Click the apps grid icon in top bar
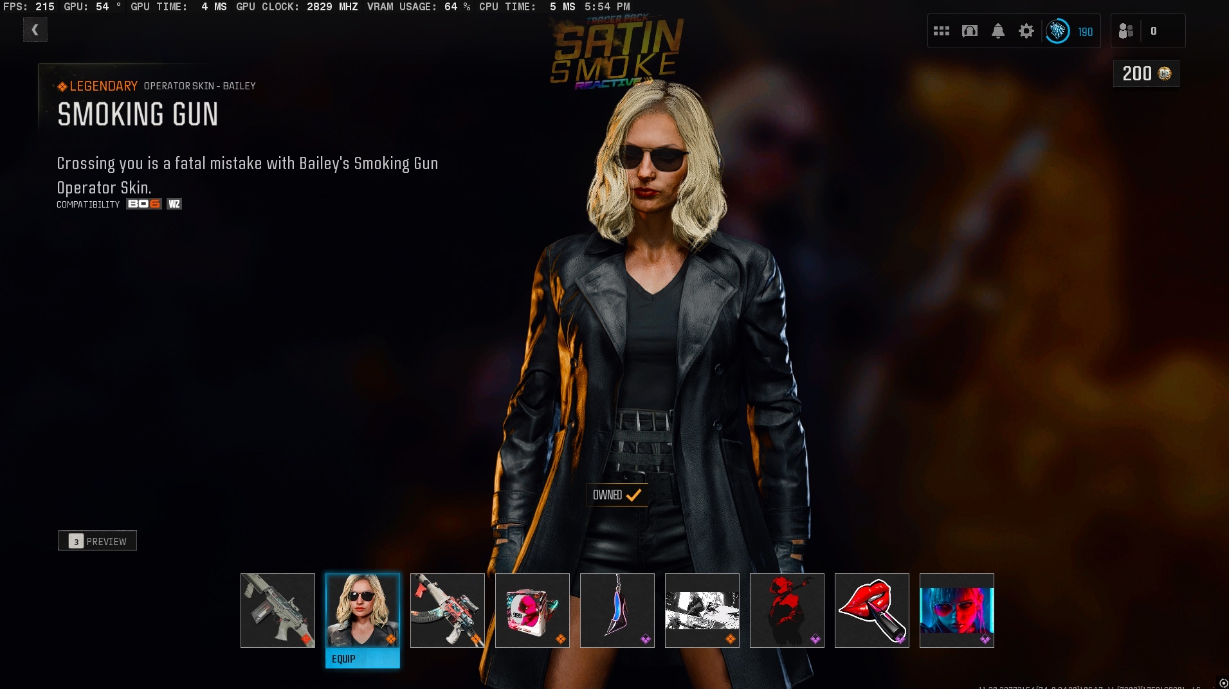Viewport: 1229px width, 689px height. (x=941, y=30)
